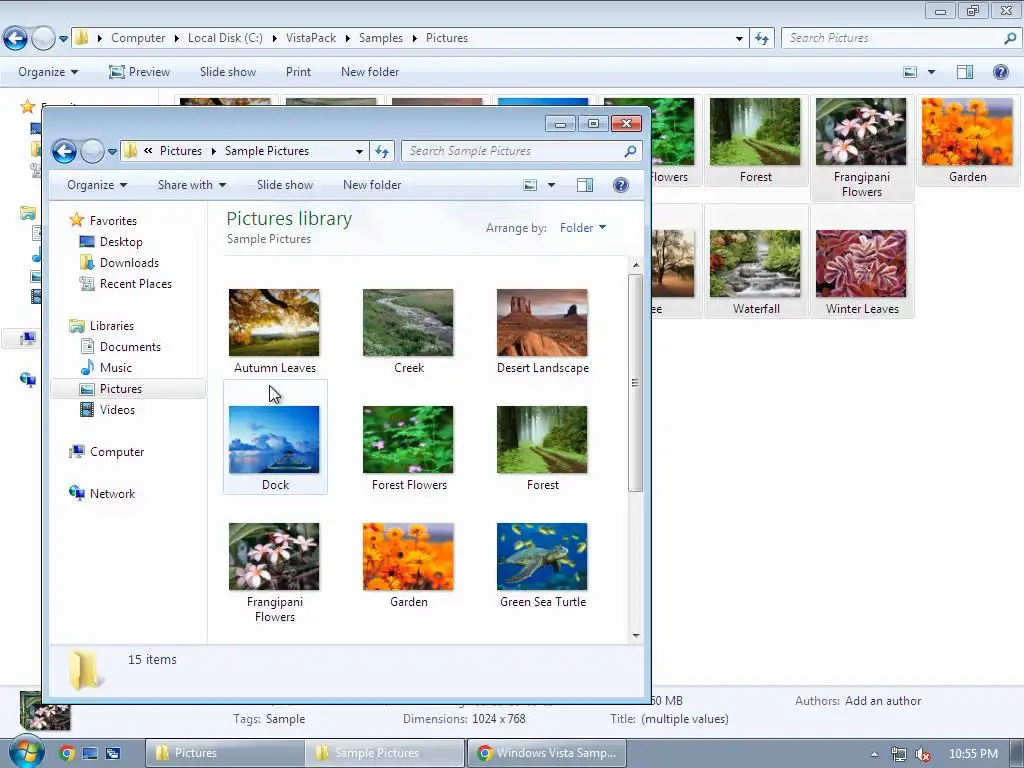Click Local Disk (C:) breadcrumb
Screen dimensions: 1024x768
coord(225,38)
